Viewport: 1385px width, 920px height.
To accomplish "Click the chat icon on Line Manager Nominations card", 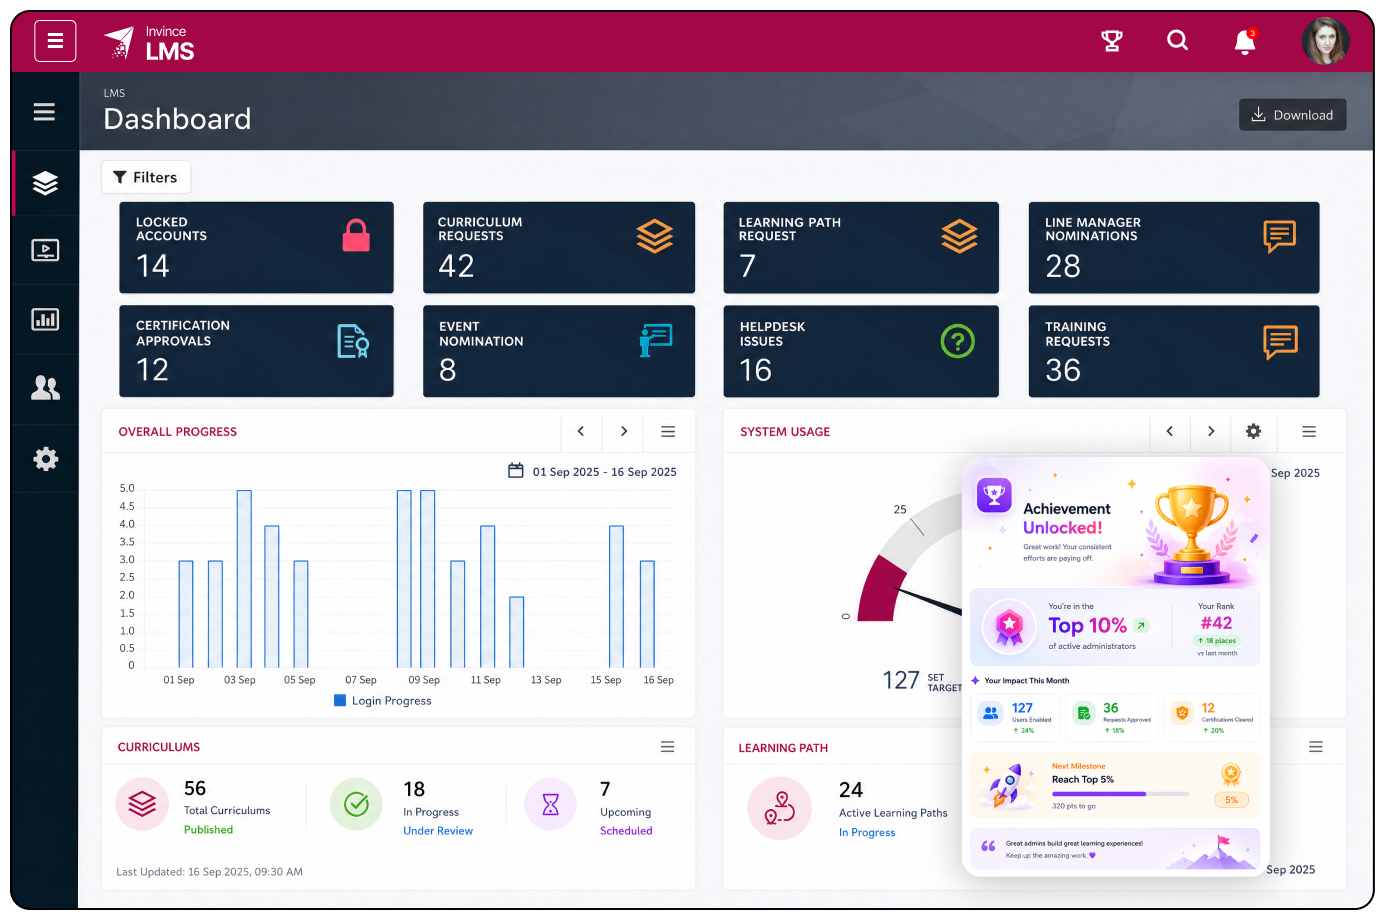I will [x=1280, y=237].
